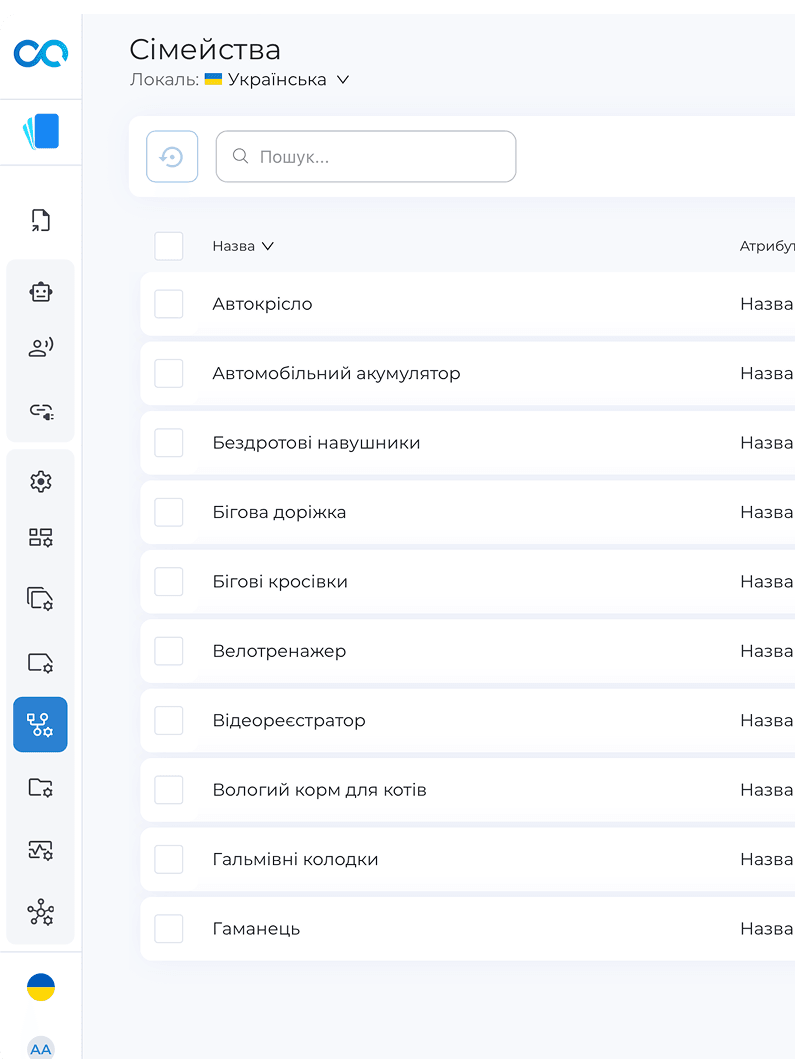Viewport: 795px width, 1059px height.
Task: Click the infinity logo icon
Action: pyautogui.click(x=41, y=53)
